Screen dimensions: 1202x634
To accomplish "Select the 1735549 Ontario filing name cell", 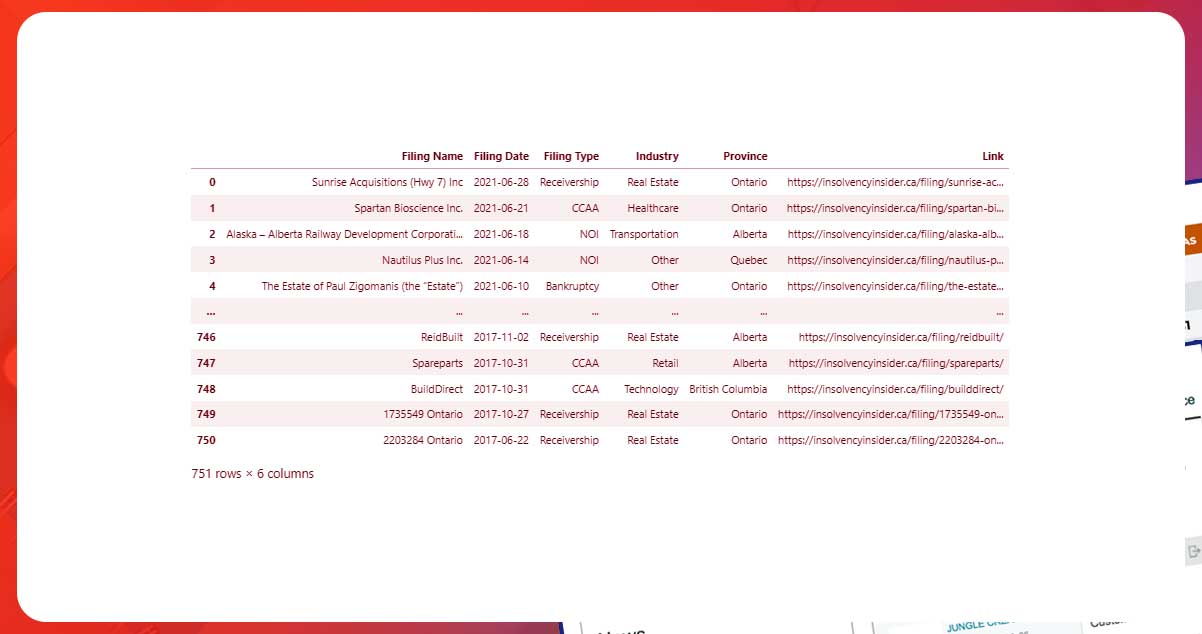I will coord(423,414).
